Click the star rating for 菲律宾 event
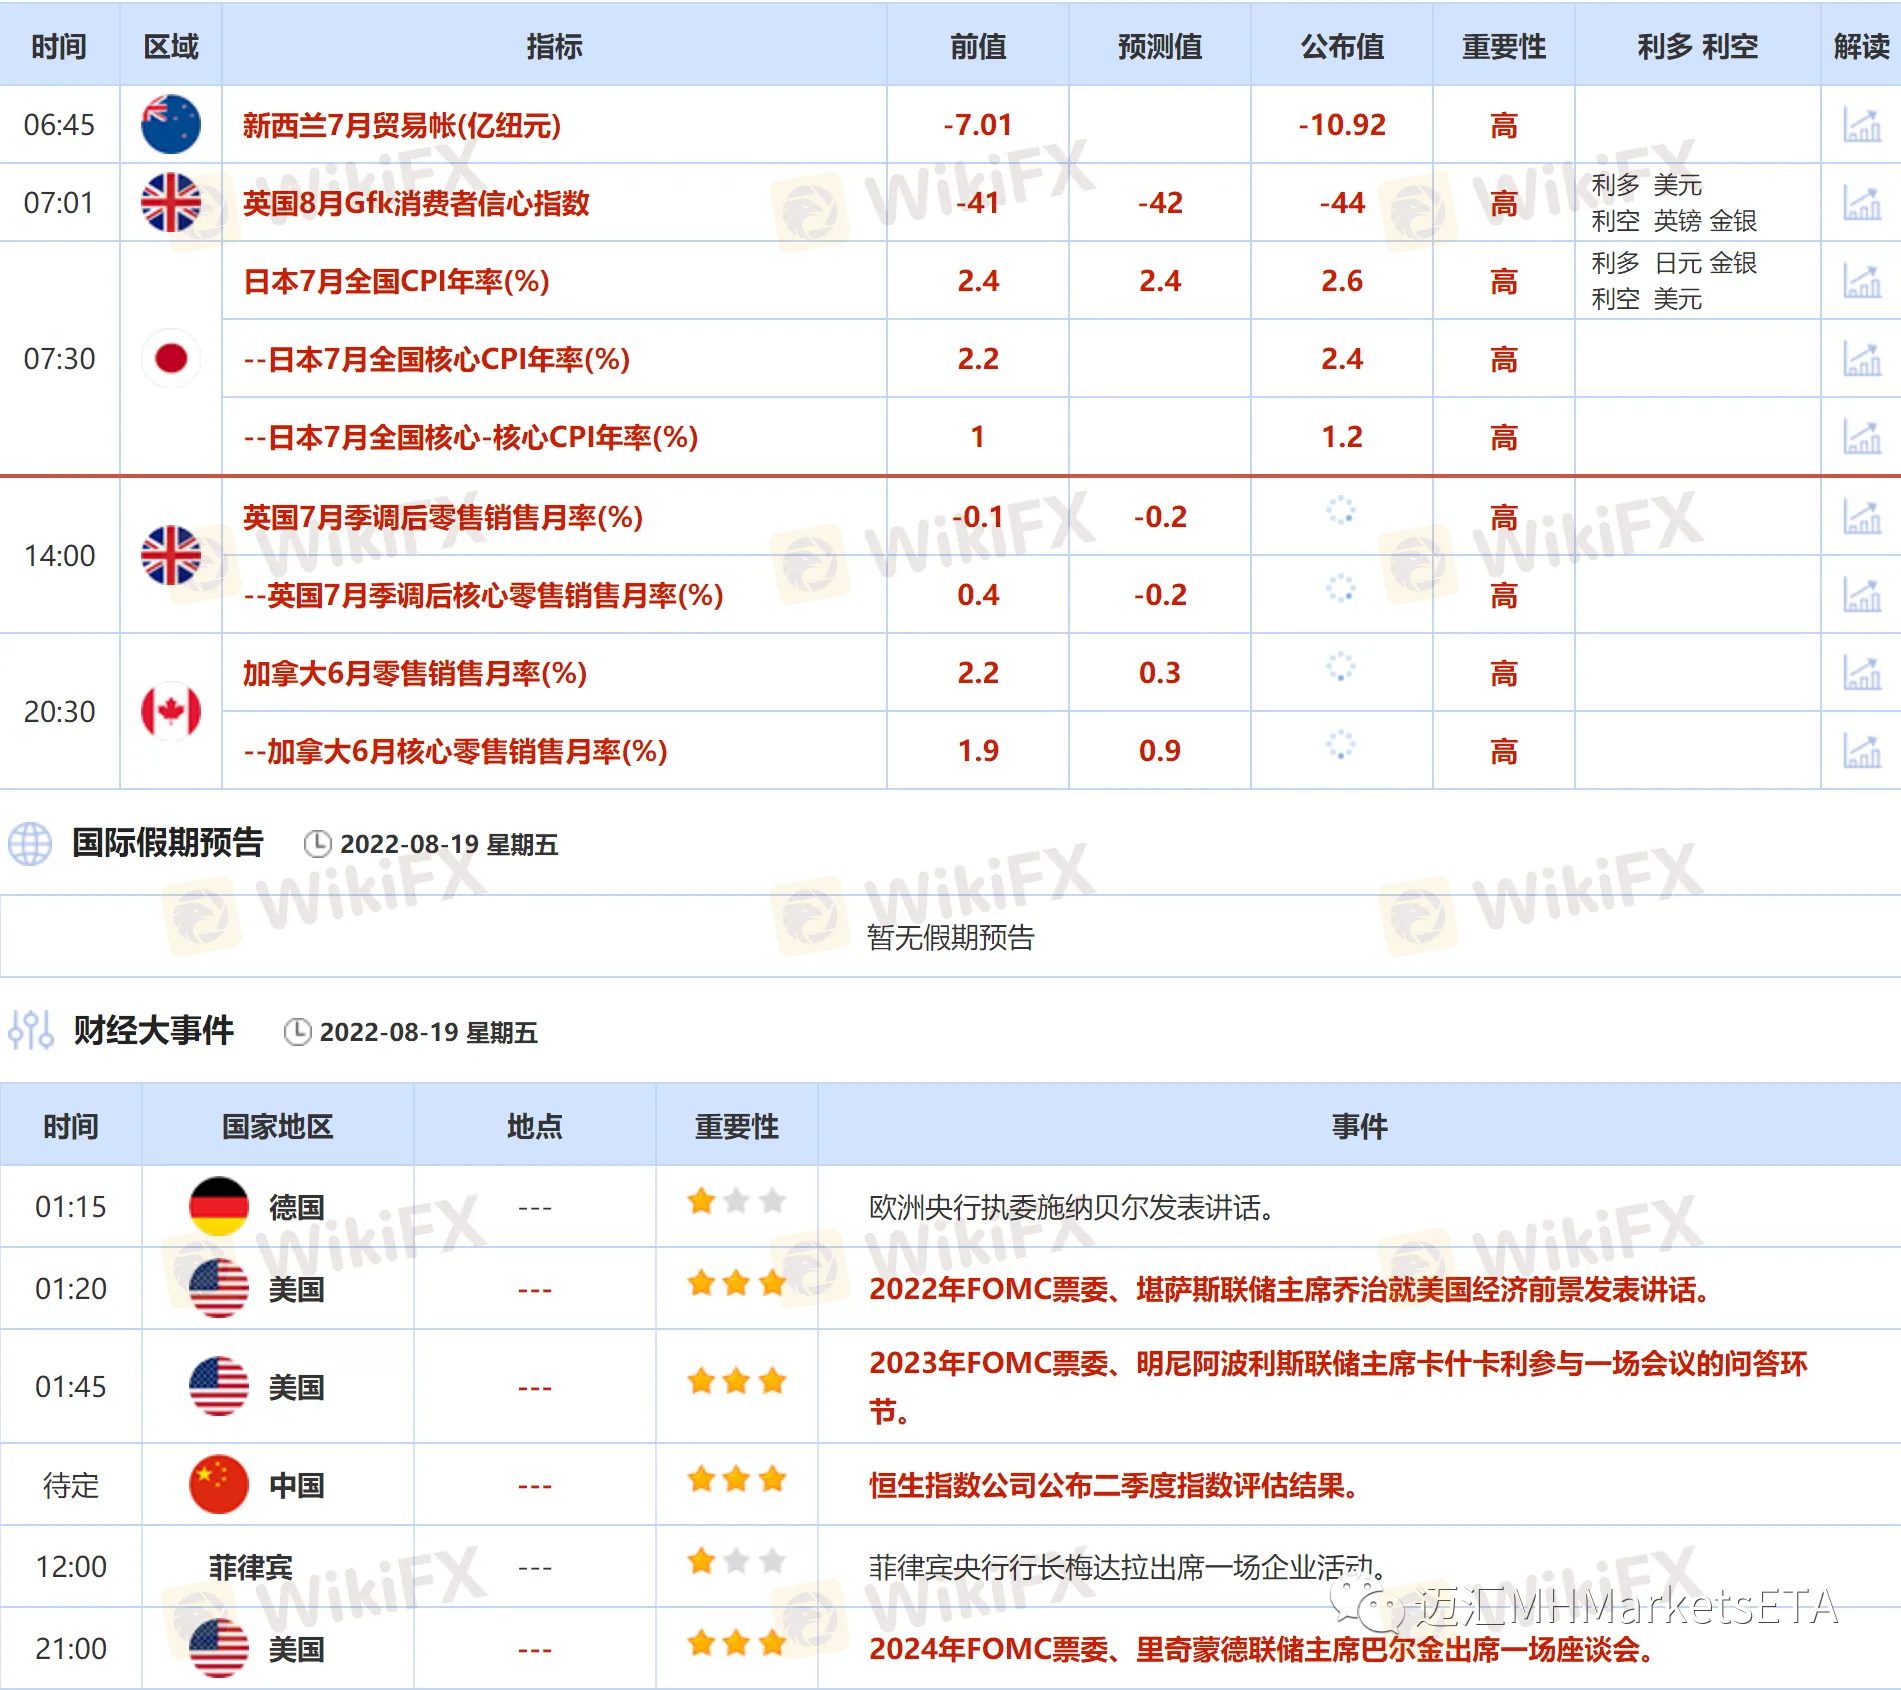 pyautogui.click(x=737, y=1561)
